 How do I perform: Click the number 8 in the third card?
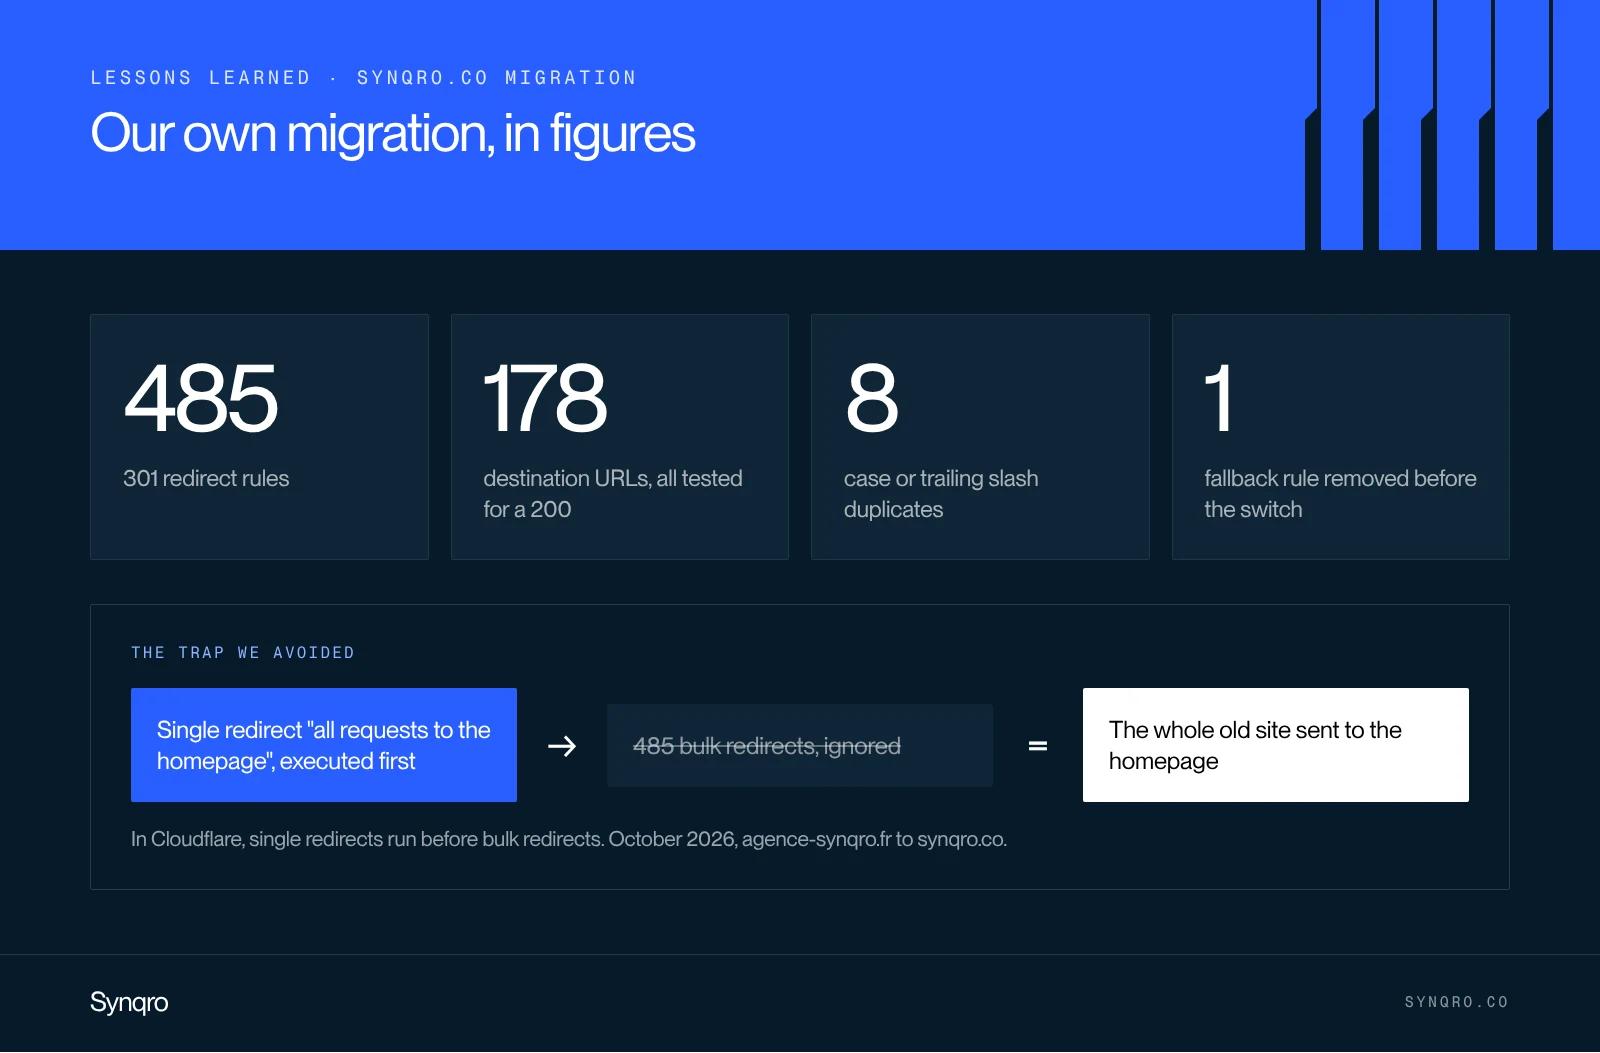coord(872,398)
